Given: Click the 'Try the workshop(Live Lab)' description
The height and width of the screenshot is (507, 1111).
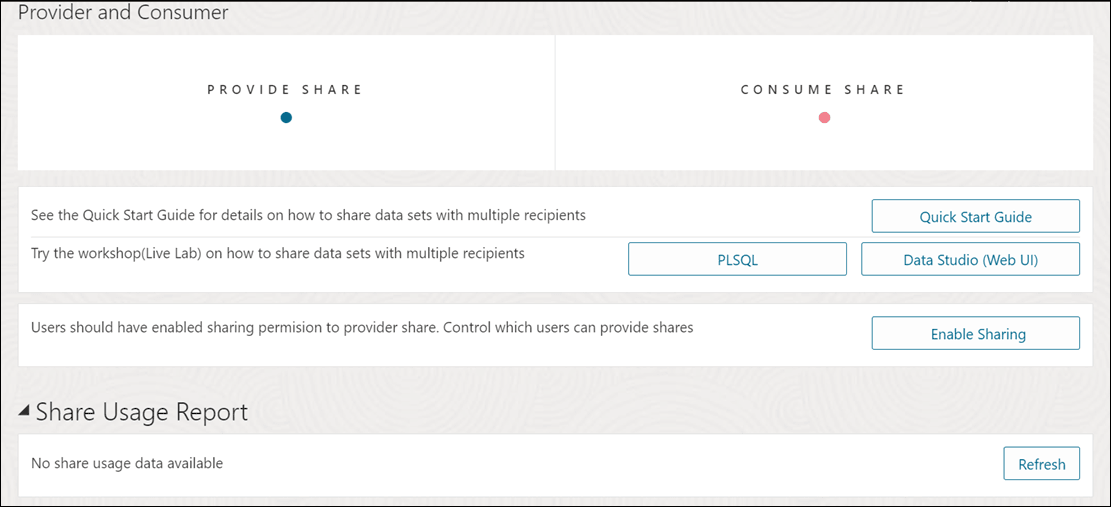Looking at the screenshot, I should [x=278, y=254].
